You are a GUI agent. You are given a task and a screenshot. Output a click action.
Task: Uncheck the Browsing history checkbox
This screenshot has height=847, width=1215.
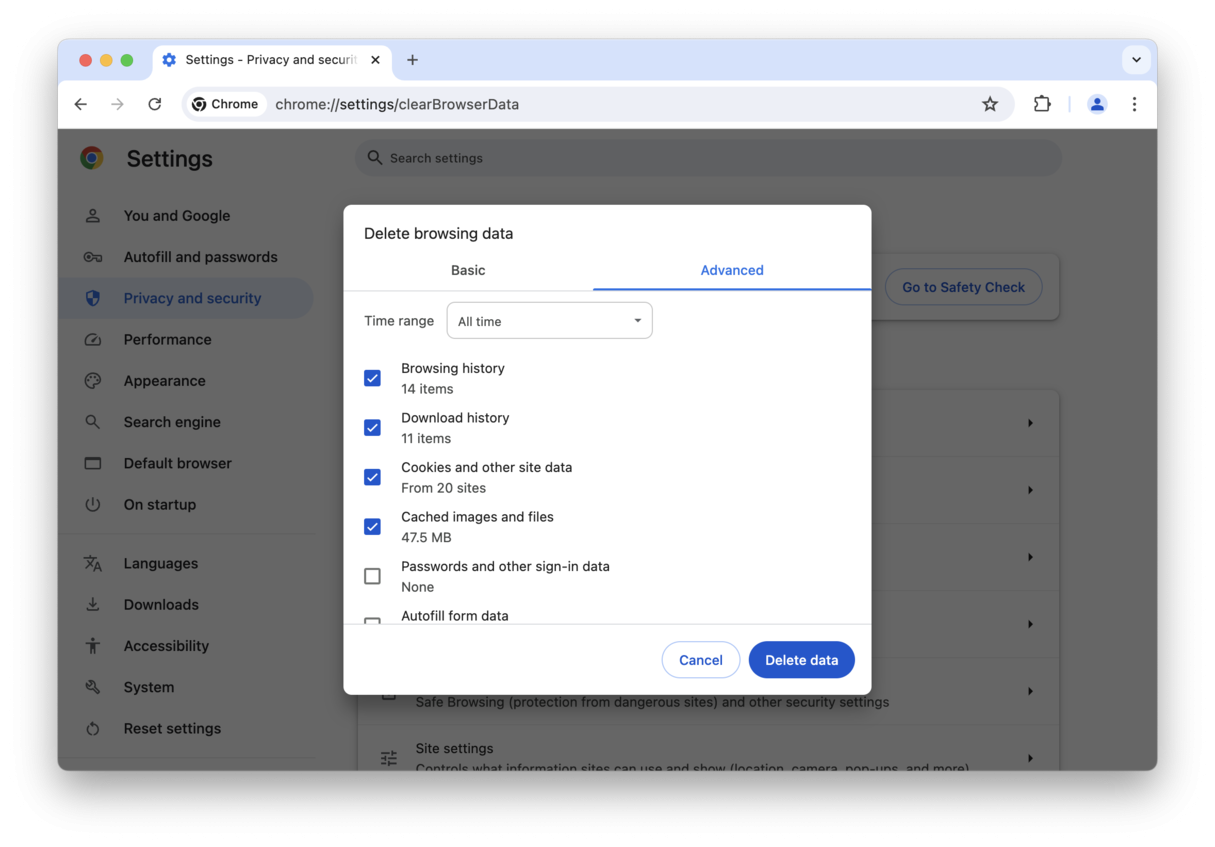[372, 378]
